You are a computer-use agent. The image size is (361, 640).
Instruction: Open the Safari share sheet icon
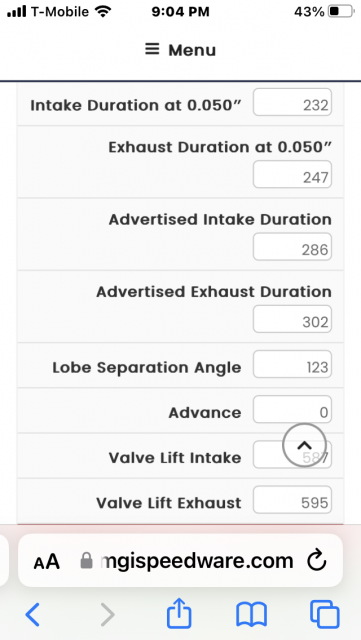[x=179, y=612]
